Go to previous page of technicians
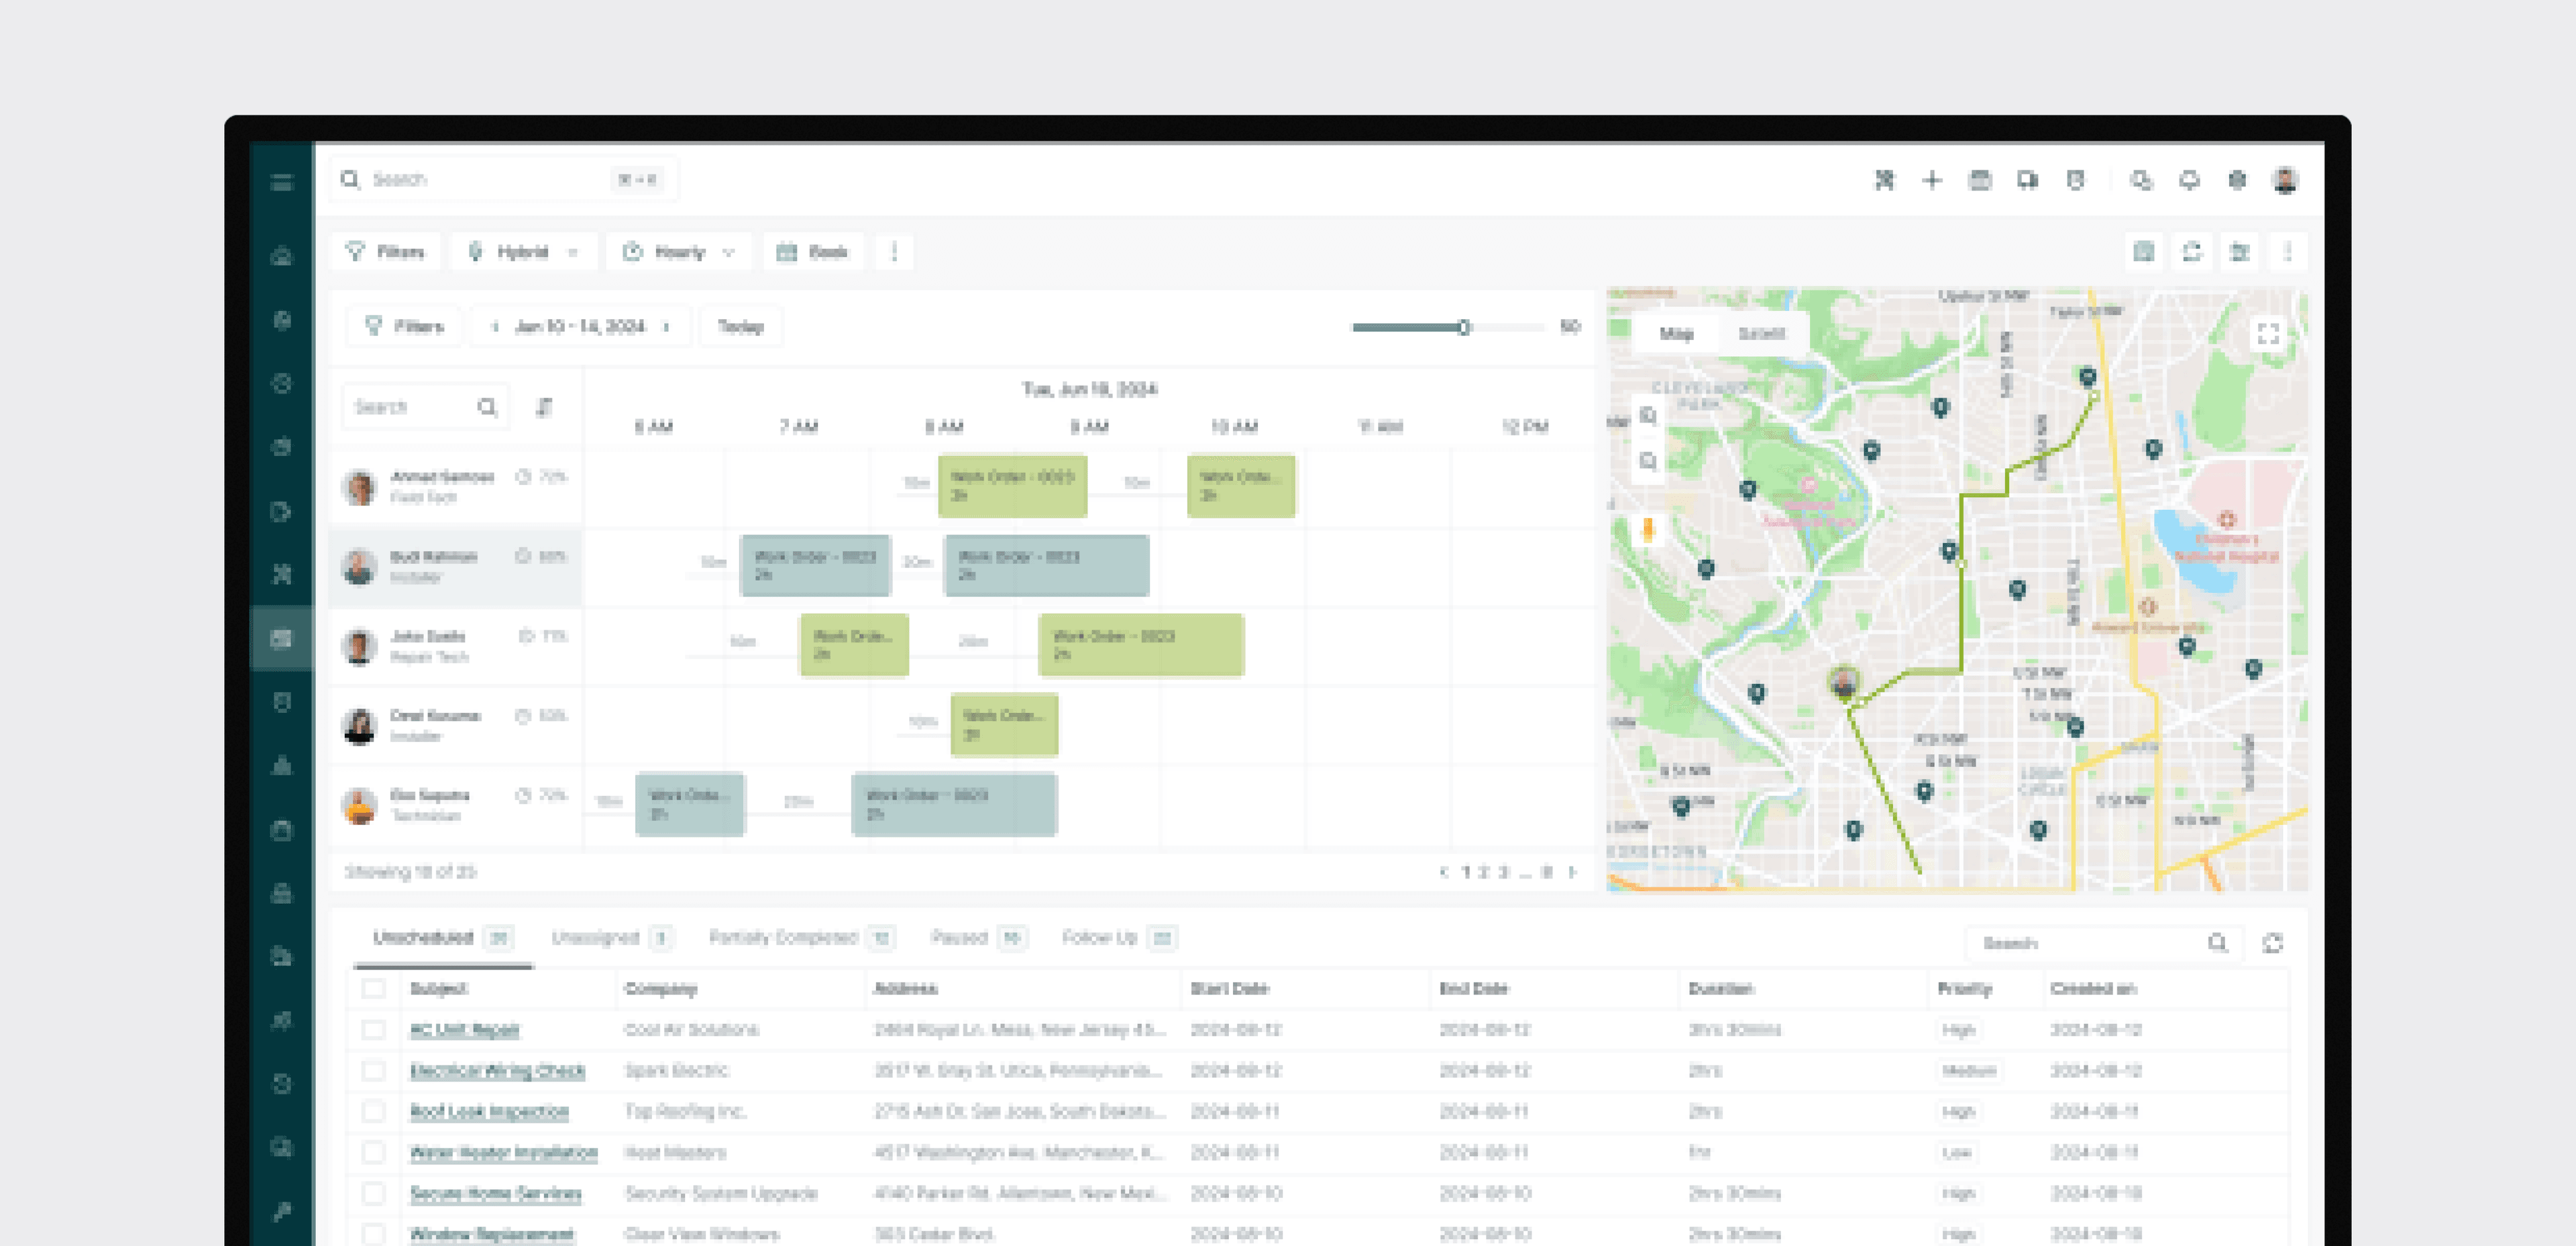 click(1443, 872)
